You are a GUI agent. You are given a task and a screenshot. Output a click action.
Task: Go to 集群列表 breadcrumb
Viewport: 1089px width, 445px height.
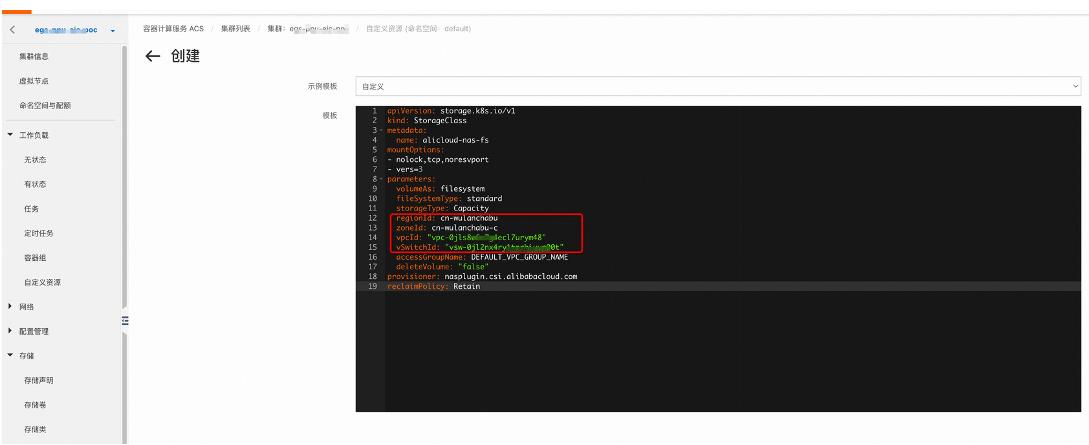[x=235, y=28]
